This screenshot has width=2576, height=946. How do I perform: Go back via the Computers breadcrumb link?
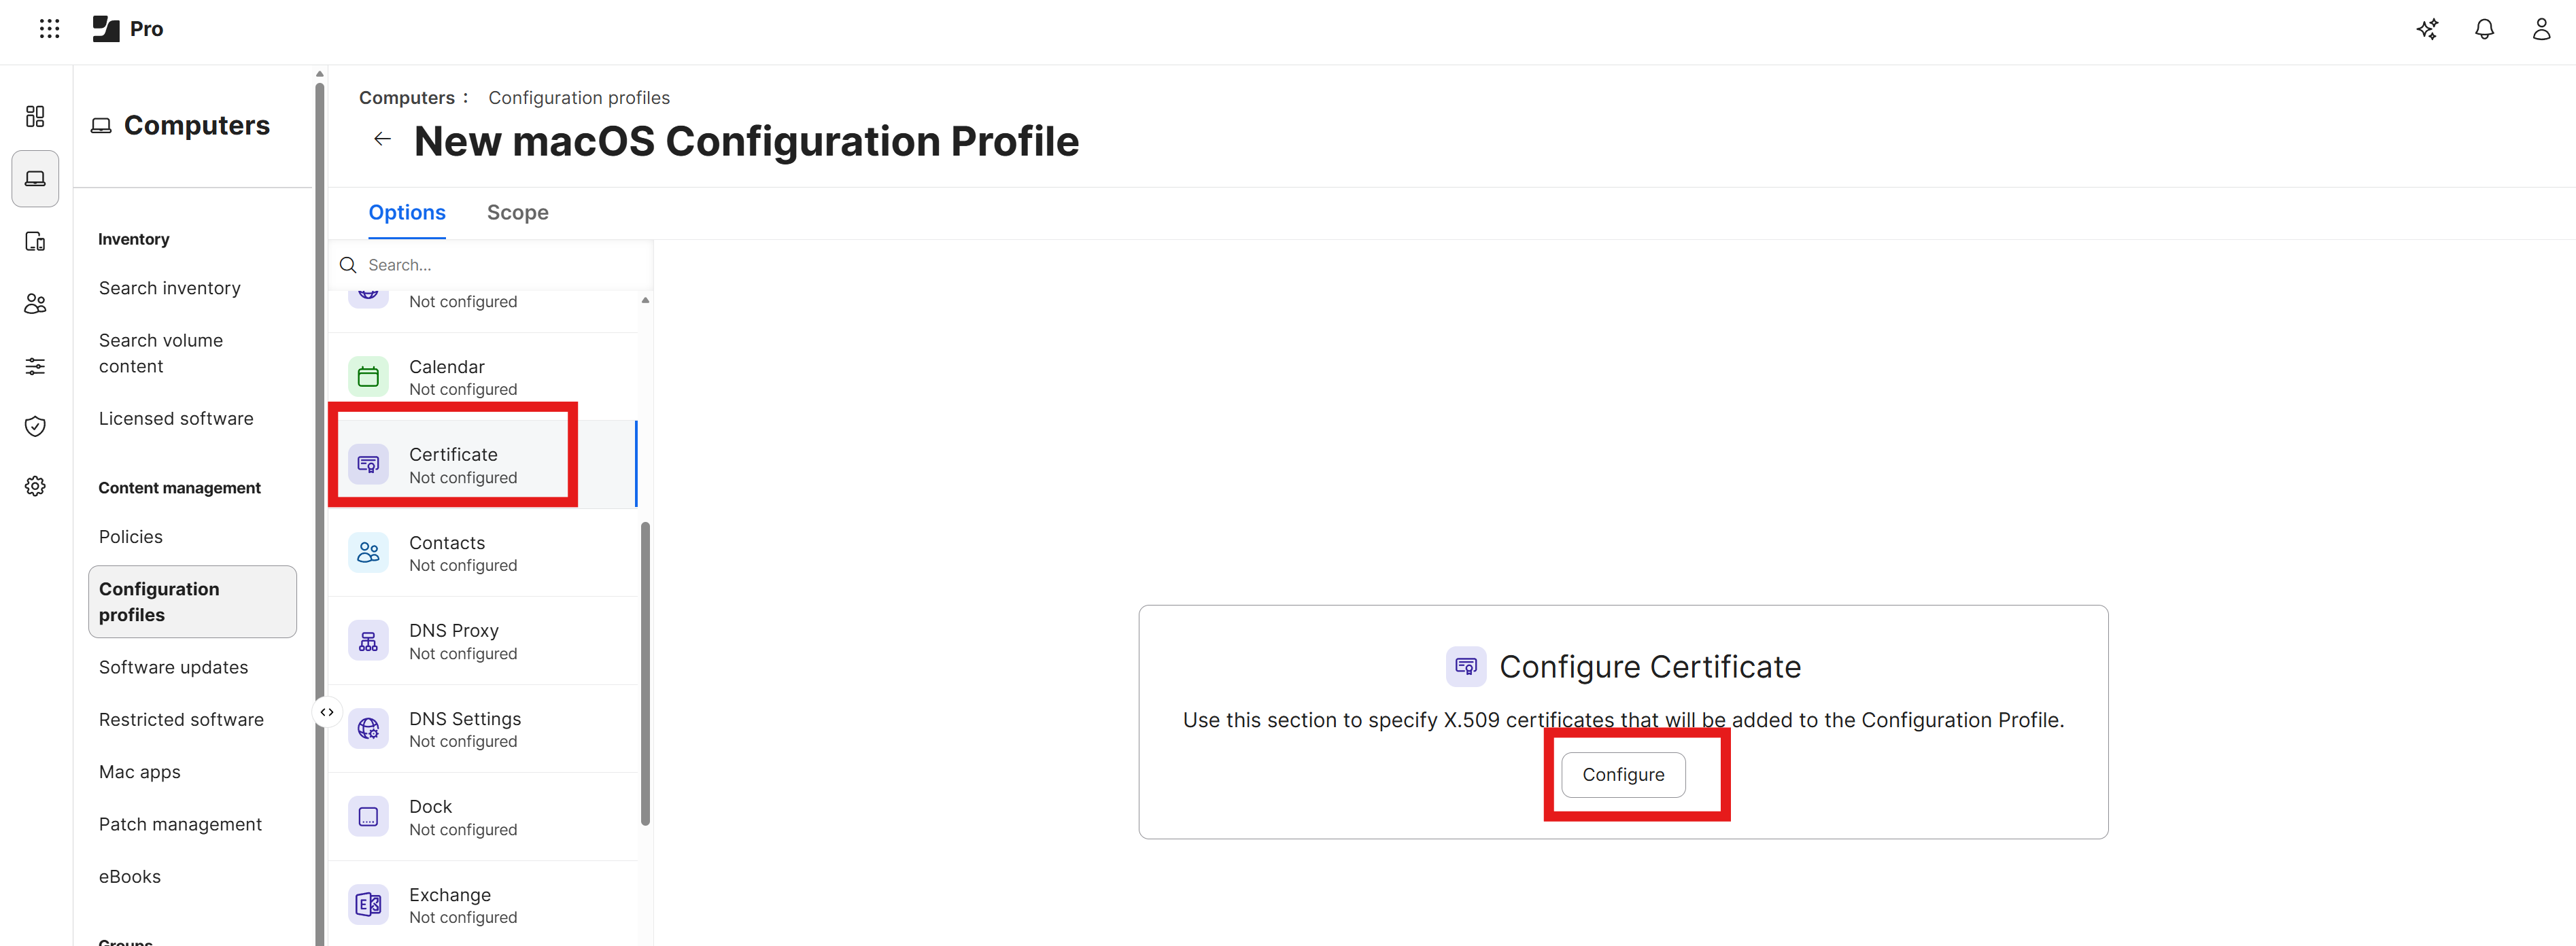pos(409,97)
